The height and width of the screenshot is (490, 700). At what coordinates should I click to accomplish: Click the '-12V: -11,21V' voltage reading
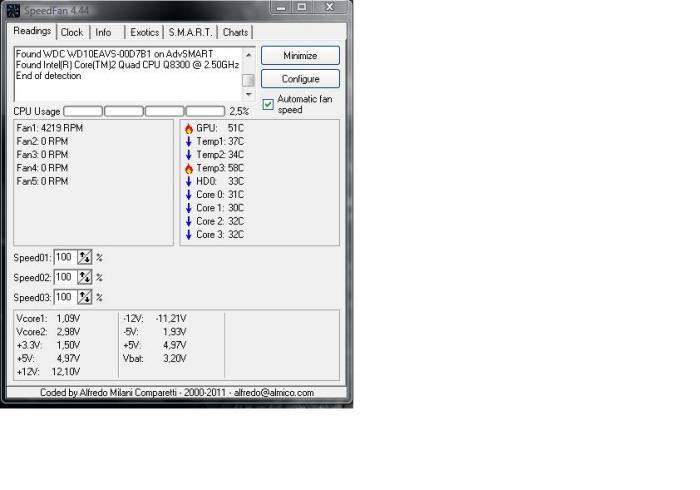tap(154, 319)
